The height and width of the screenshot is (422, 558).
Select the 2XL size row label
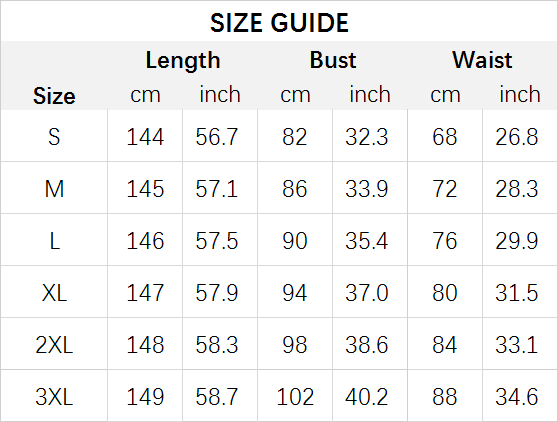54,345
